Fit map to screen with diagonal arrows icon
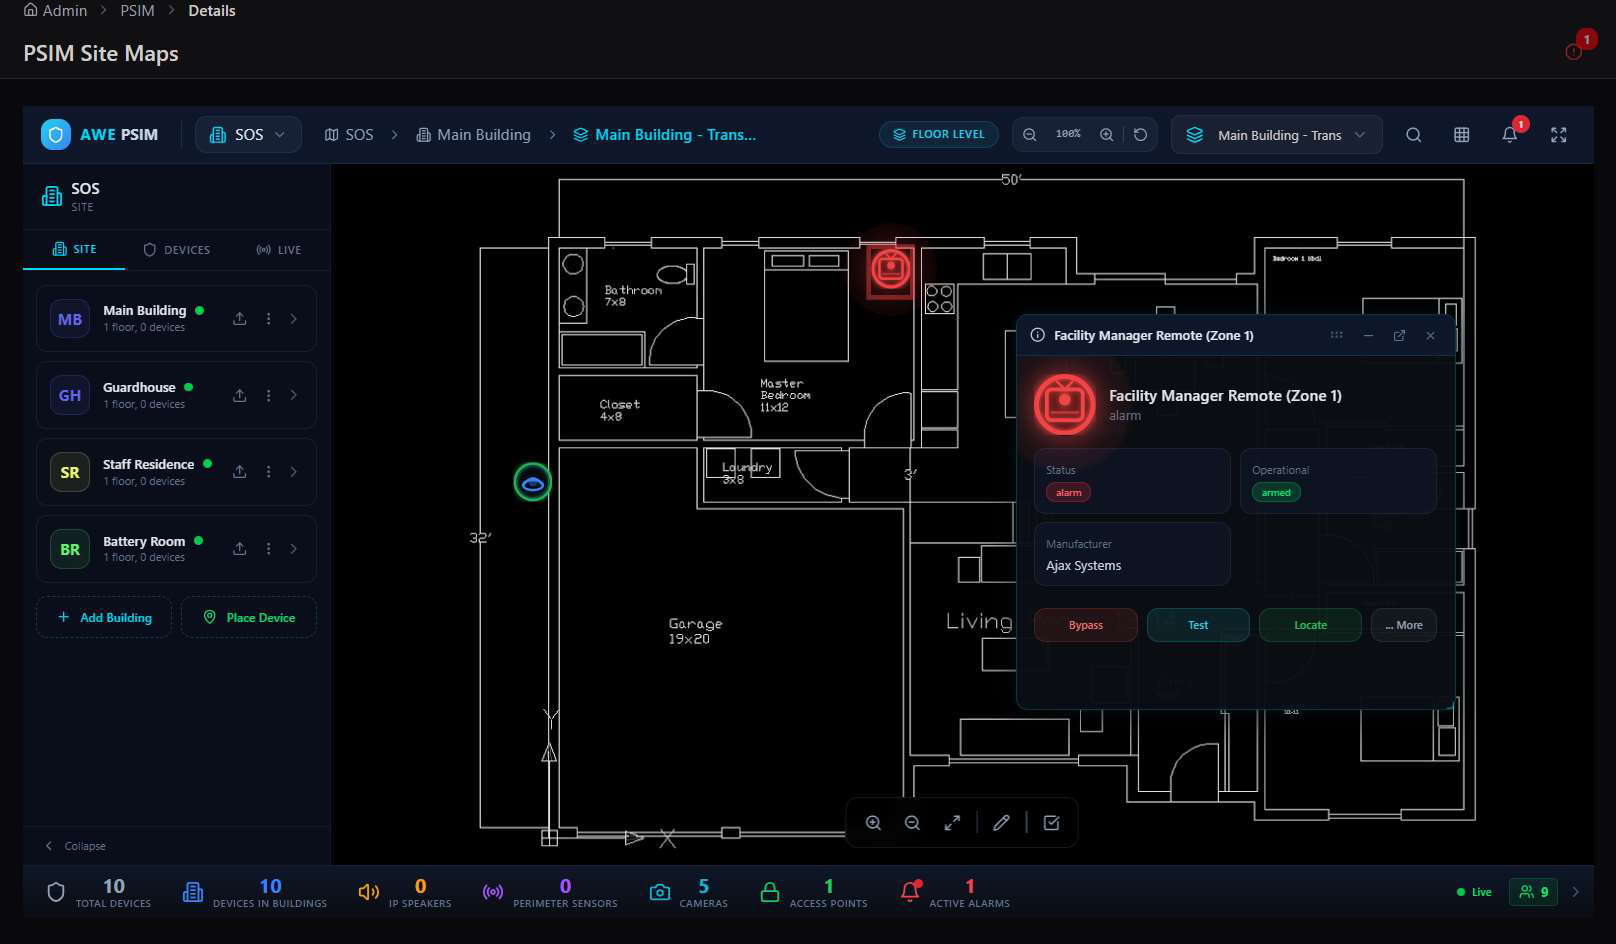 point(952,823)
